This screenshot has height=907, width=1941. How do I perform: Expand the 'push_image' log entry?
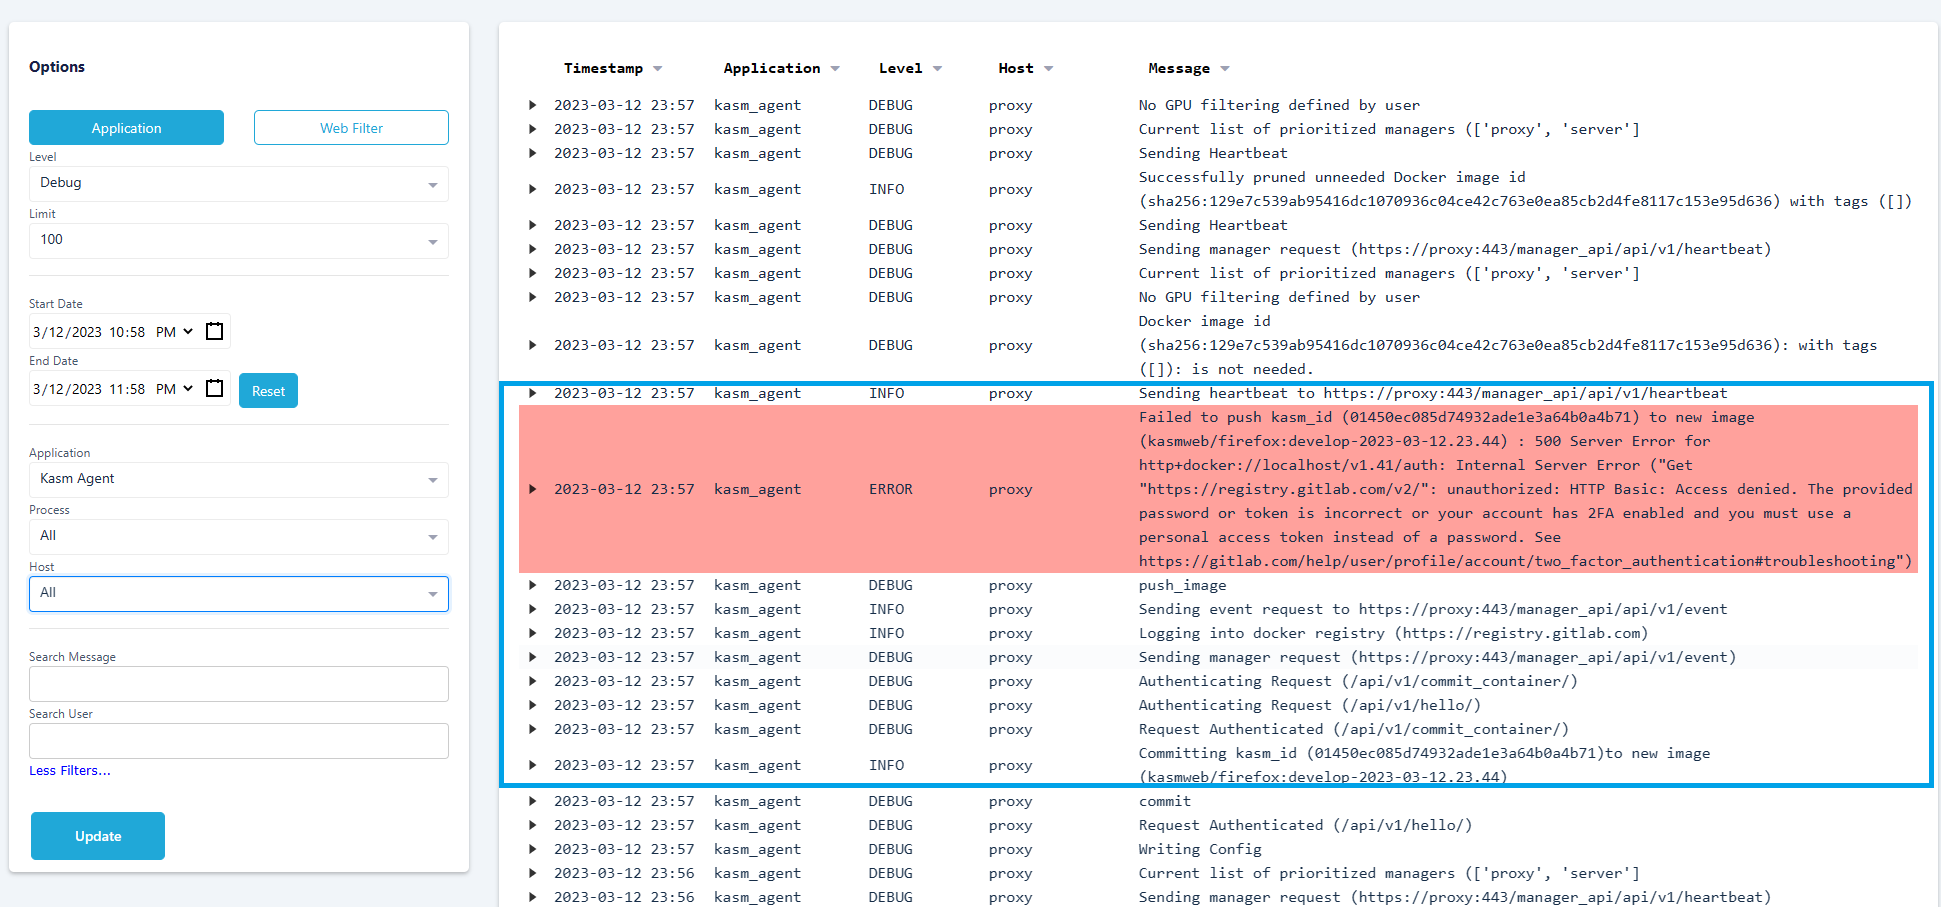[533, 585]
